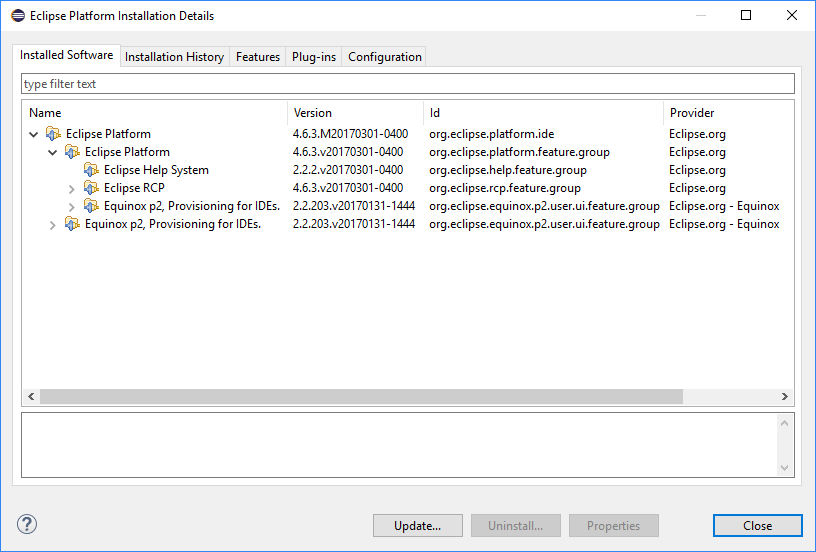Click the Update... button
This screenshot has width=816, height=552.
tap(417, 525)
